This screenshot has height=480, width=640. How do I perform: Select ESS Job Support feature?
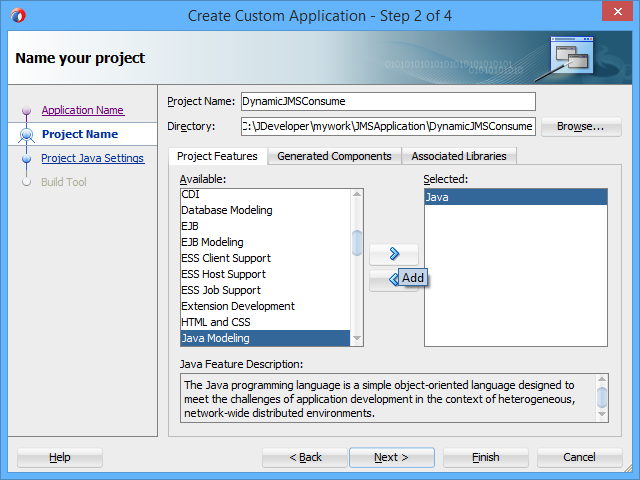point(265,290)
